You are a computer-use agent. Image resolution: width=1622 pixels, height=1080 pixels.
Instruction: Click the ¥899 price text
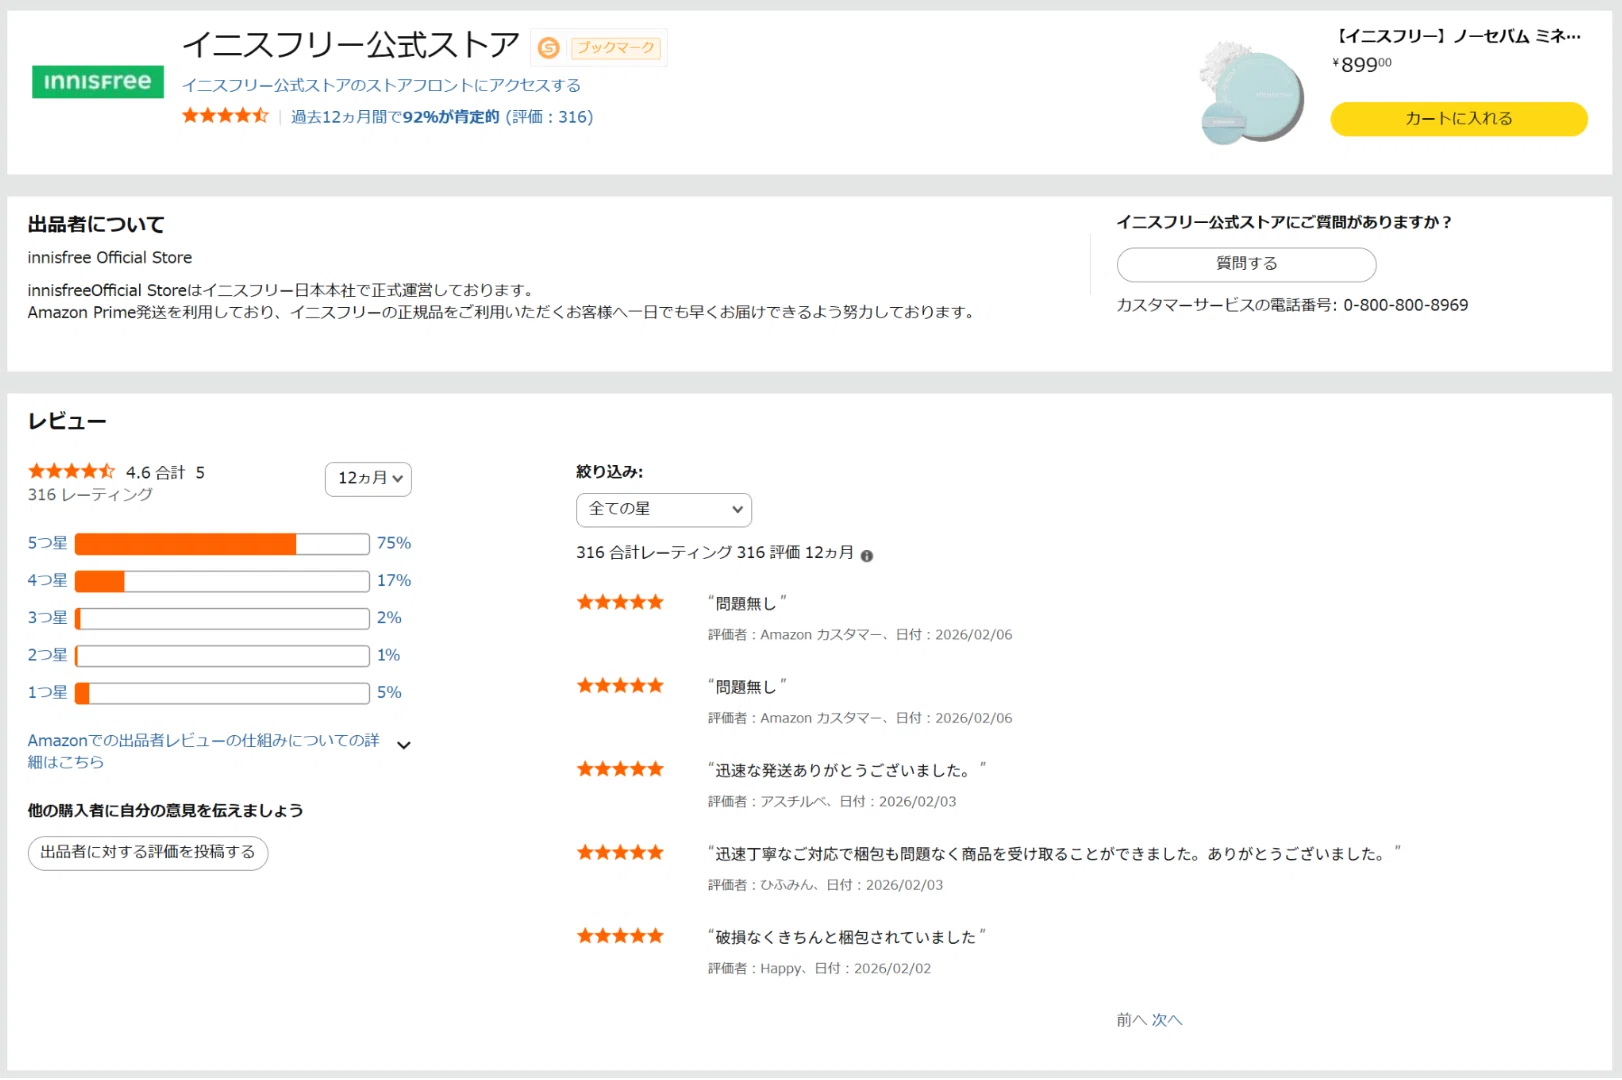[x=1362, y=65]
